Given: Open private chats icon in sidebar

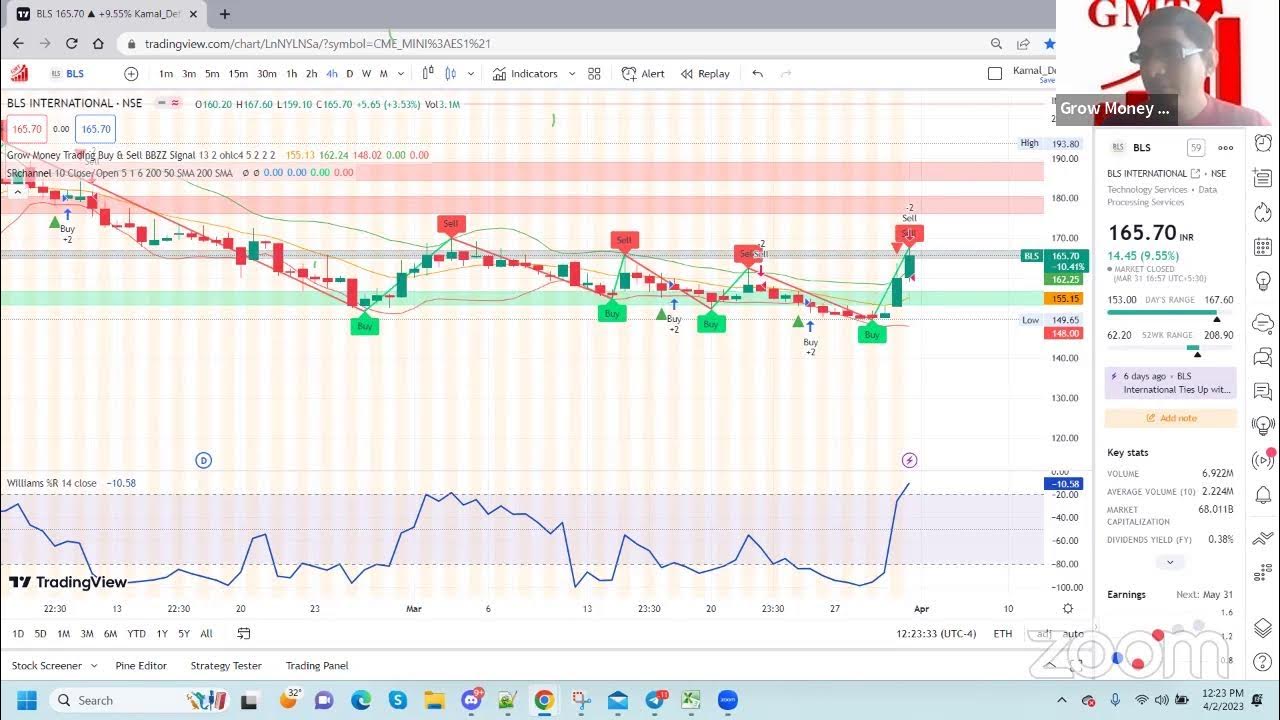Looking at the screenshot, I should [x=1263, y=357].
